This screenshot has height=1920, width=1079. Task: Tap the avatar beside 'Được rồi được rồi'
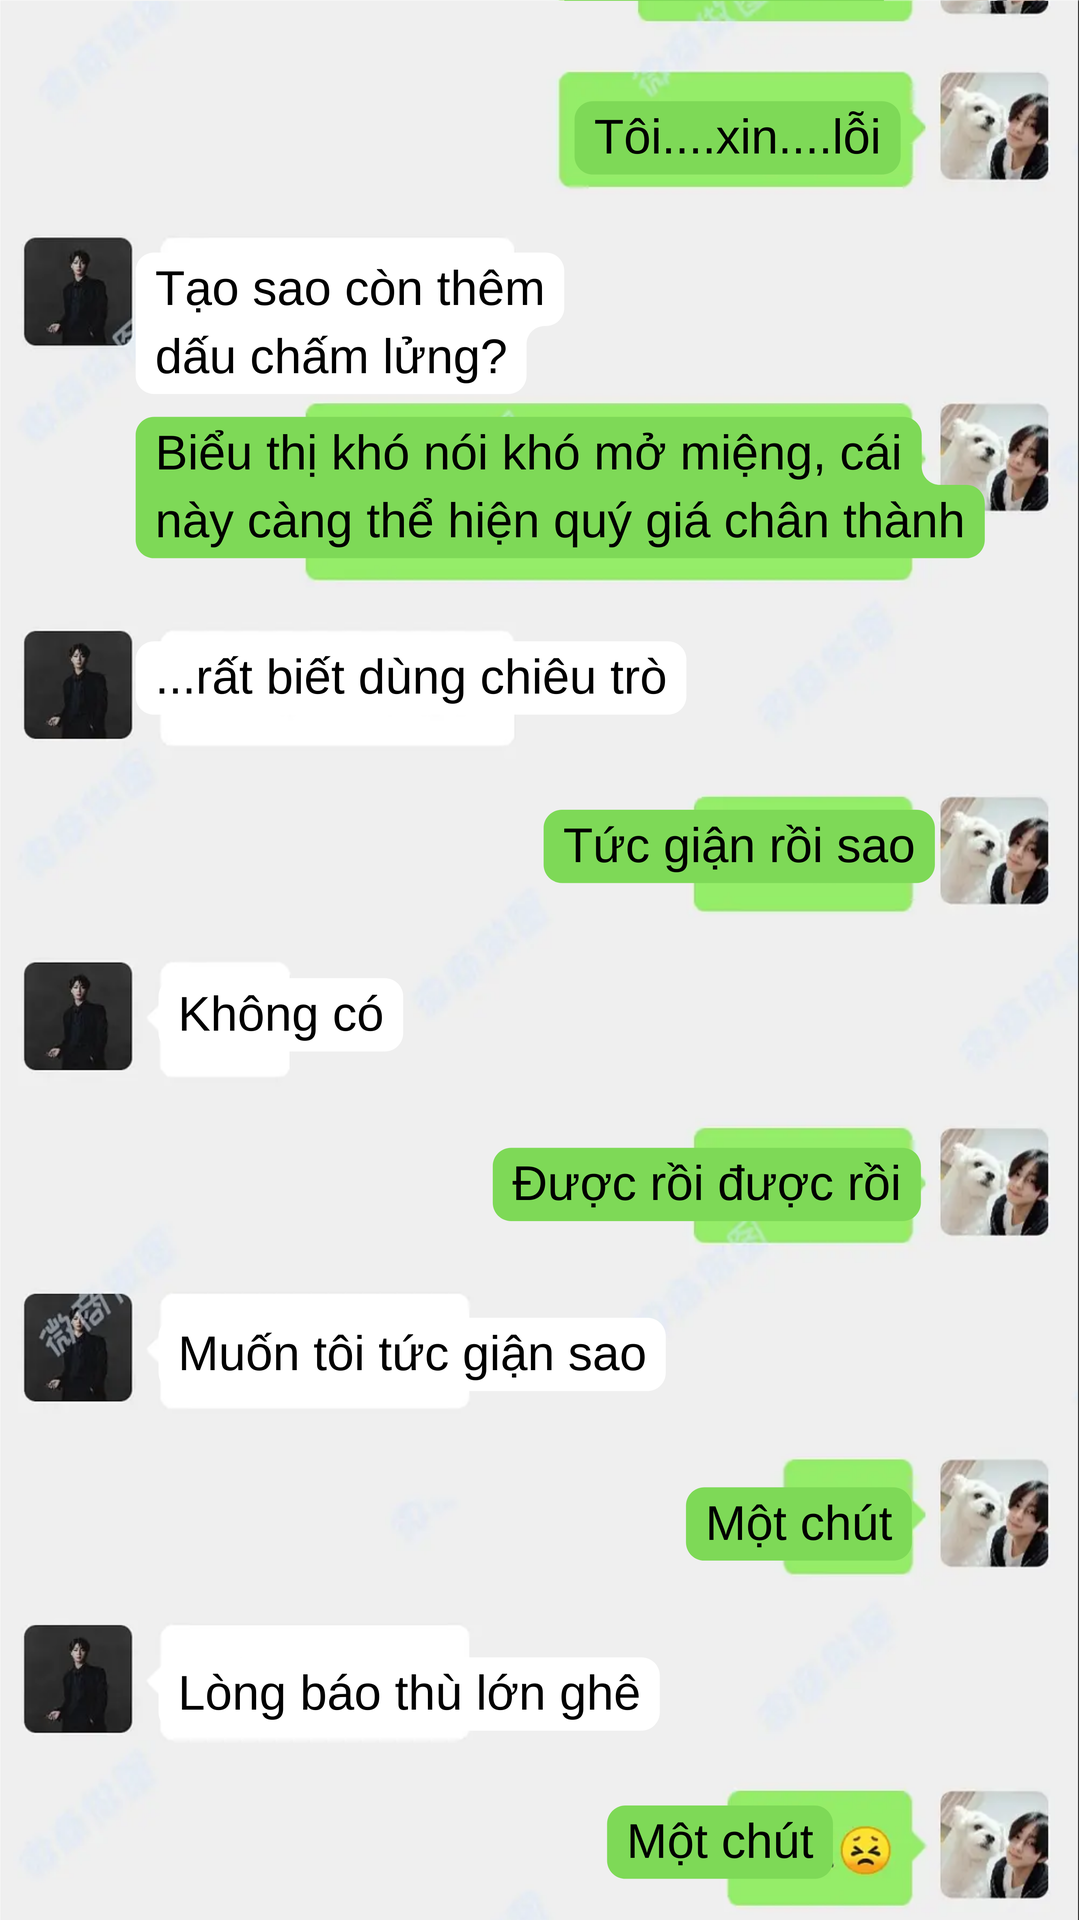coord(994,1182)
